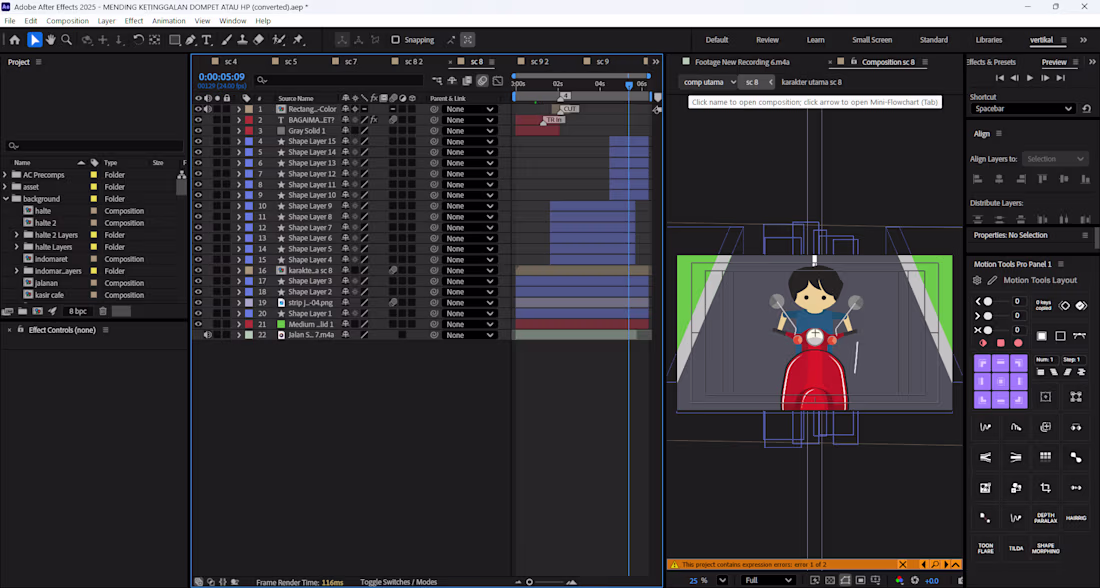Pick the Pen tool
The height and width of the screenshot is (588, 1100).
click(190, 40)
